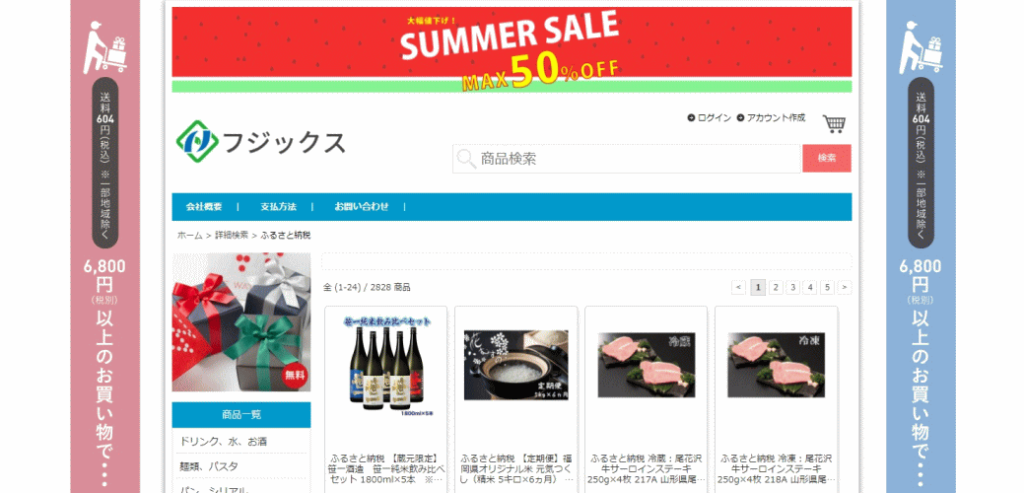1024x493 pixels.
Task: Open the shopping cart icon
Action: (834, 123)
